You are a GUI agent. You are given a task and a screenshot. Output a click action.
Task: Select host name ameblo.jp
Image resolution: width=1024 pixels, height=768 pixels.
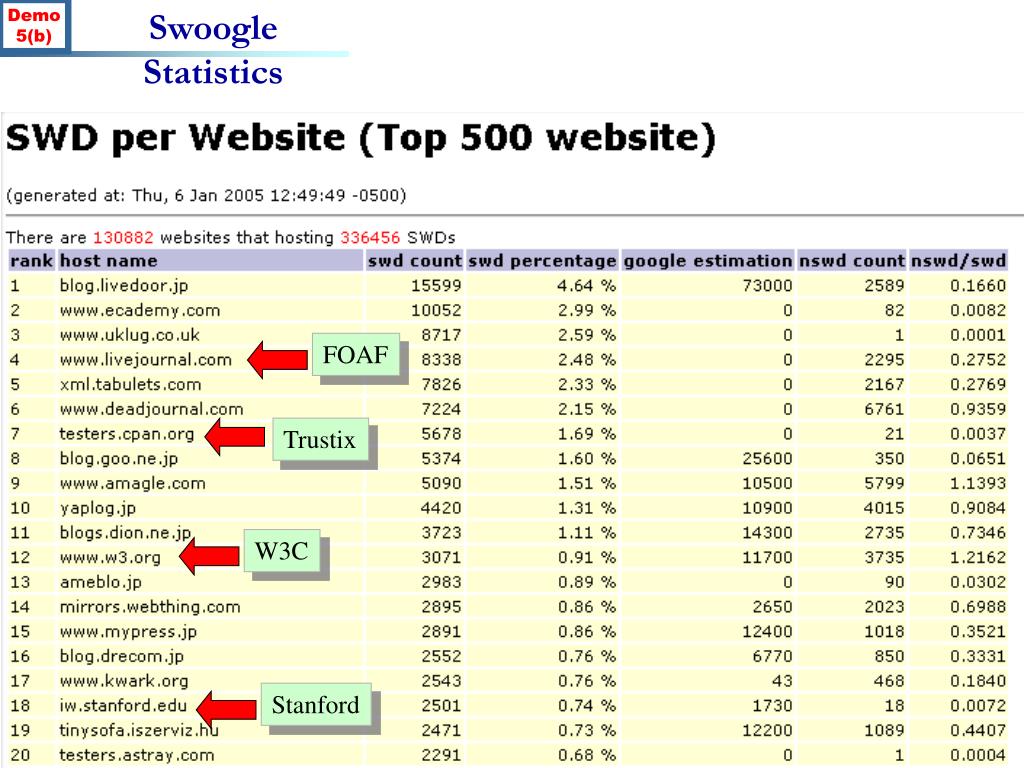(101, 582)
